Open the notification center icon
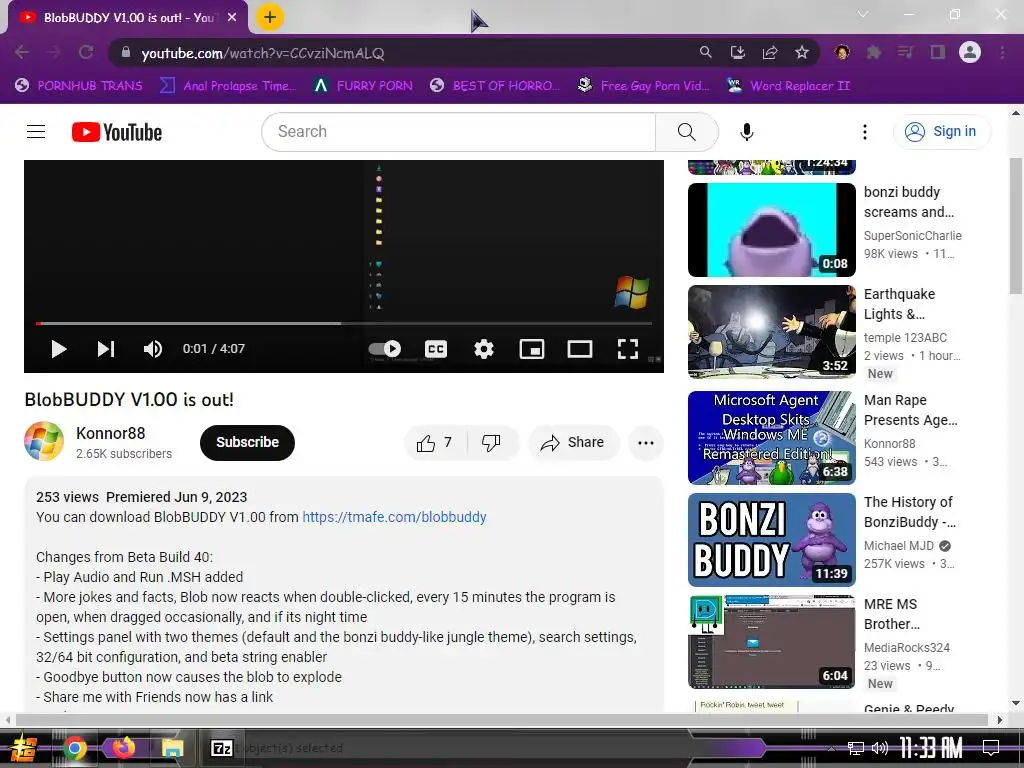This screenshot has height=768, width=1024. click(991, 748)
